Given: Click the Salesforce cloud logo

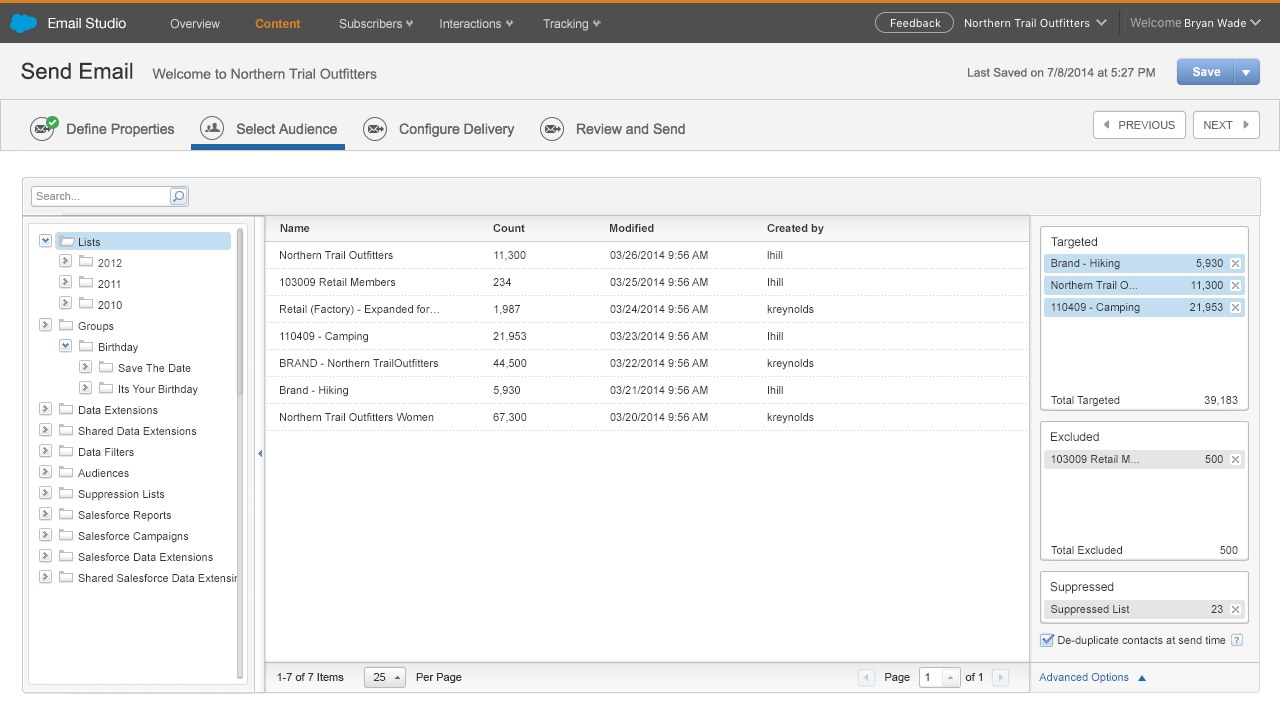Looking at the screenshot, I should (x=24, y=23).
